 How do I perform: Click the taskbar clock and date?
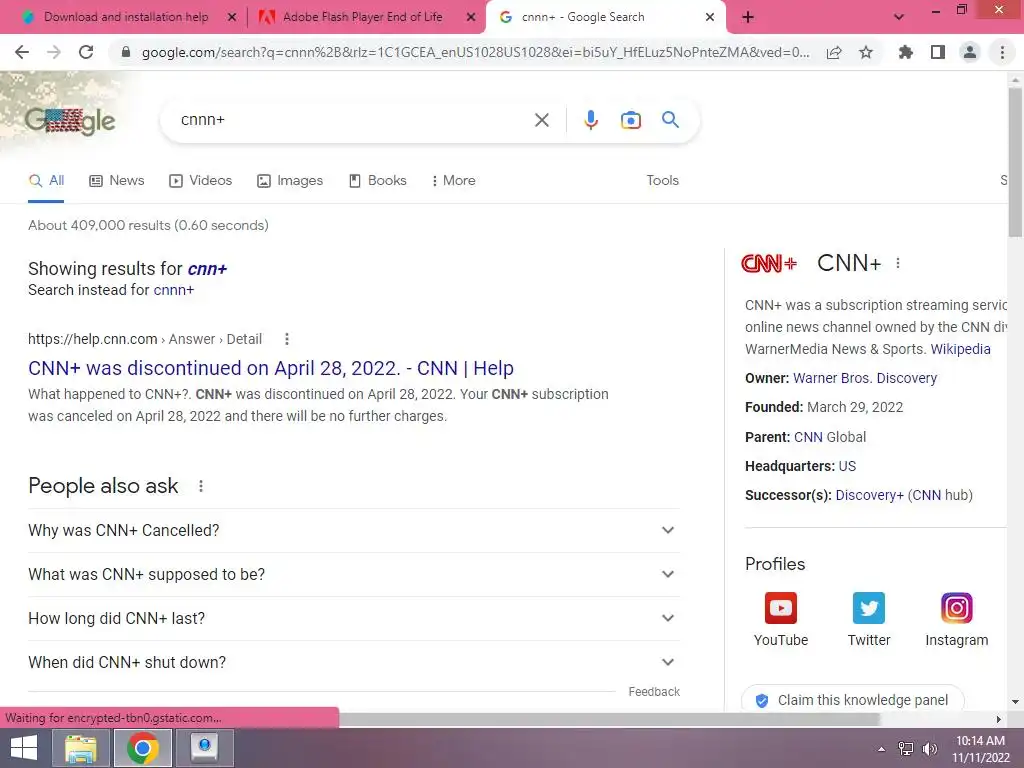click(980, 749)
